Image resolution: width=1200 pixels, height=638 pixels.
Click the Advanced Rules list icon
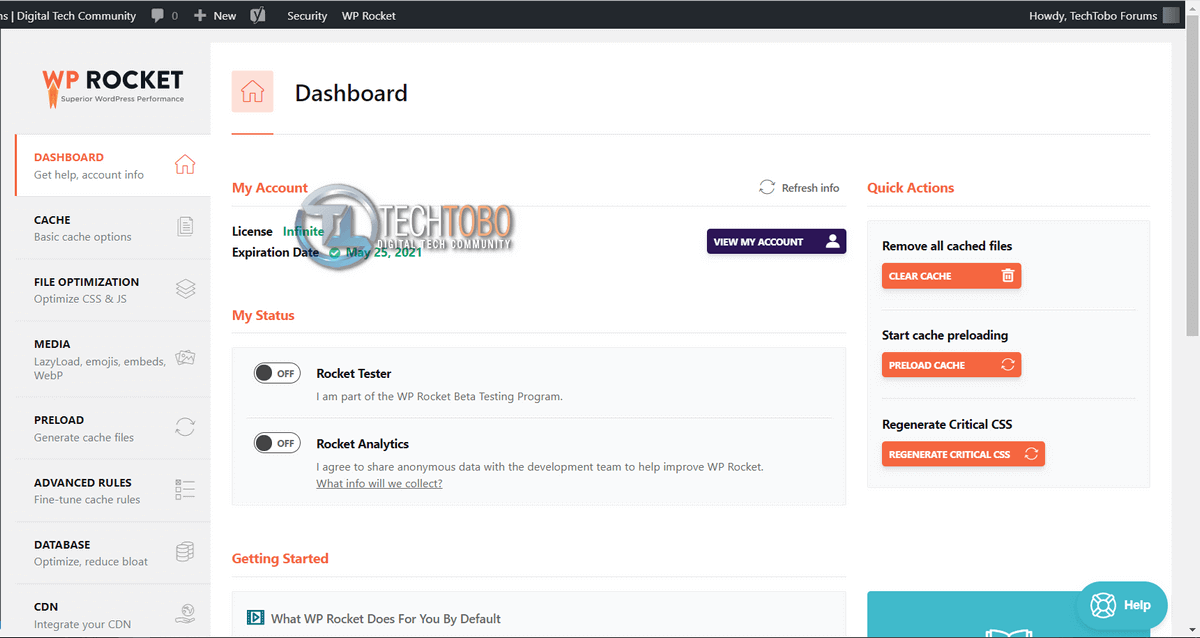pyautogui.click(x=185, y=489)
